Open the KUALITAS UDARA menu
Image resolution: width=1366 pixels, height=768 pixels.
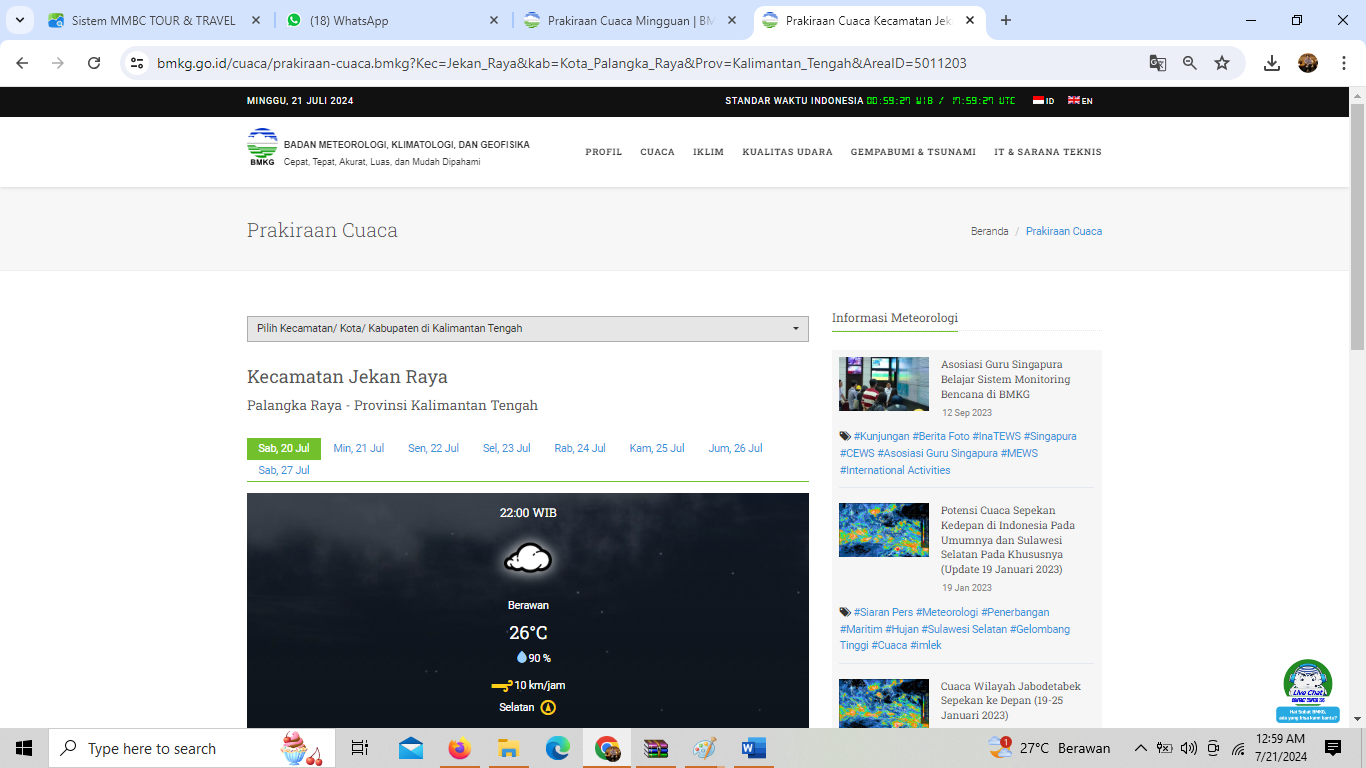click(787, 152)
